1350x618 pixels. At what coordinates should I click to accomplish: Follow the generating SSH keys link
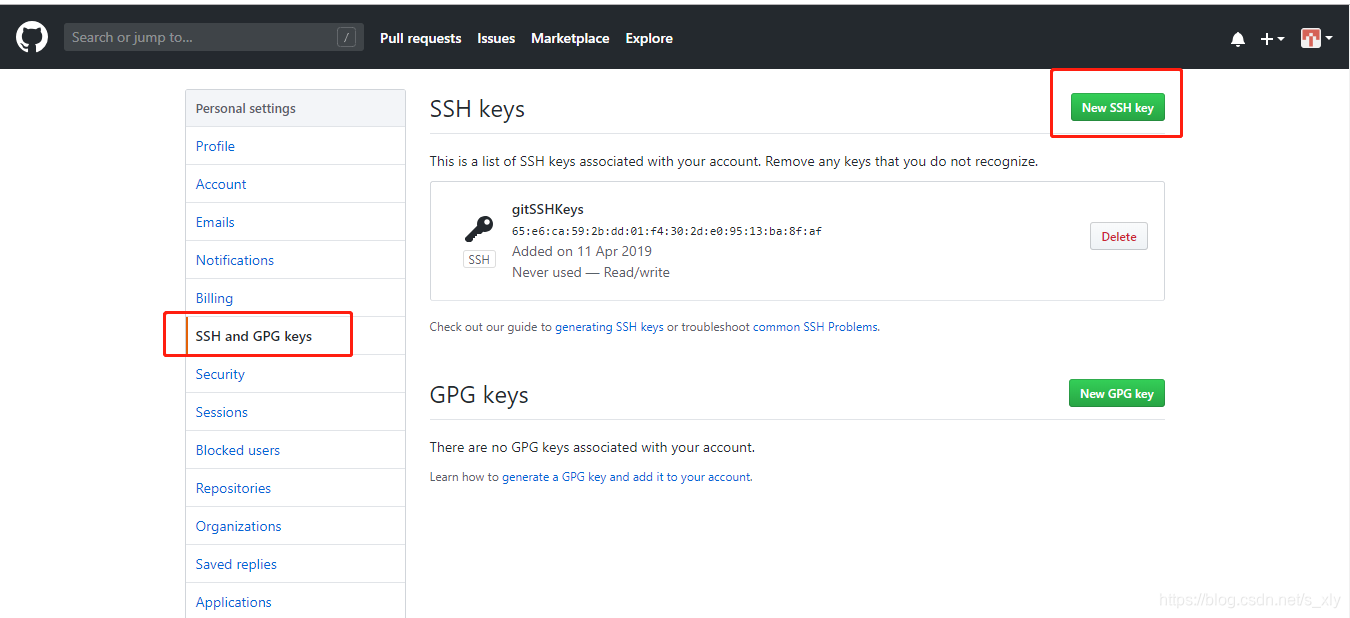pyautogui.click(x=609, y=327)
